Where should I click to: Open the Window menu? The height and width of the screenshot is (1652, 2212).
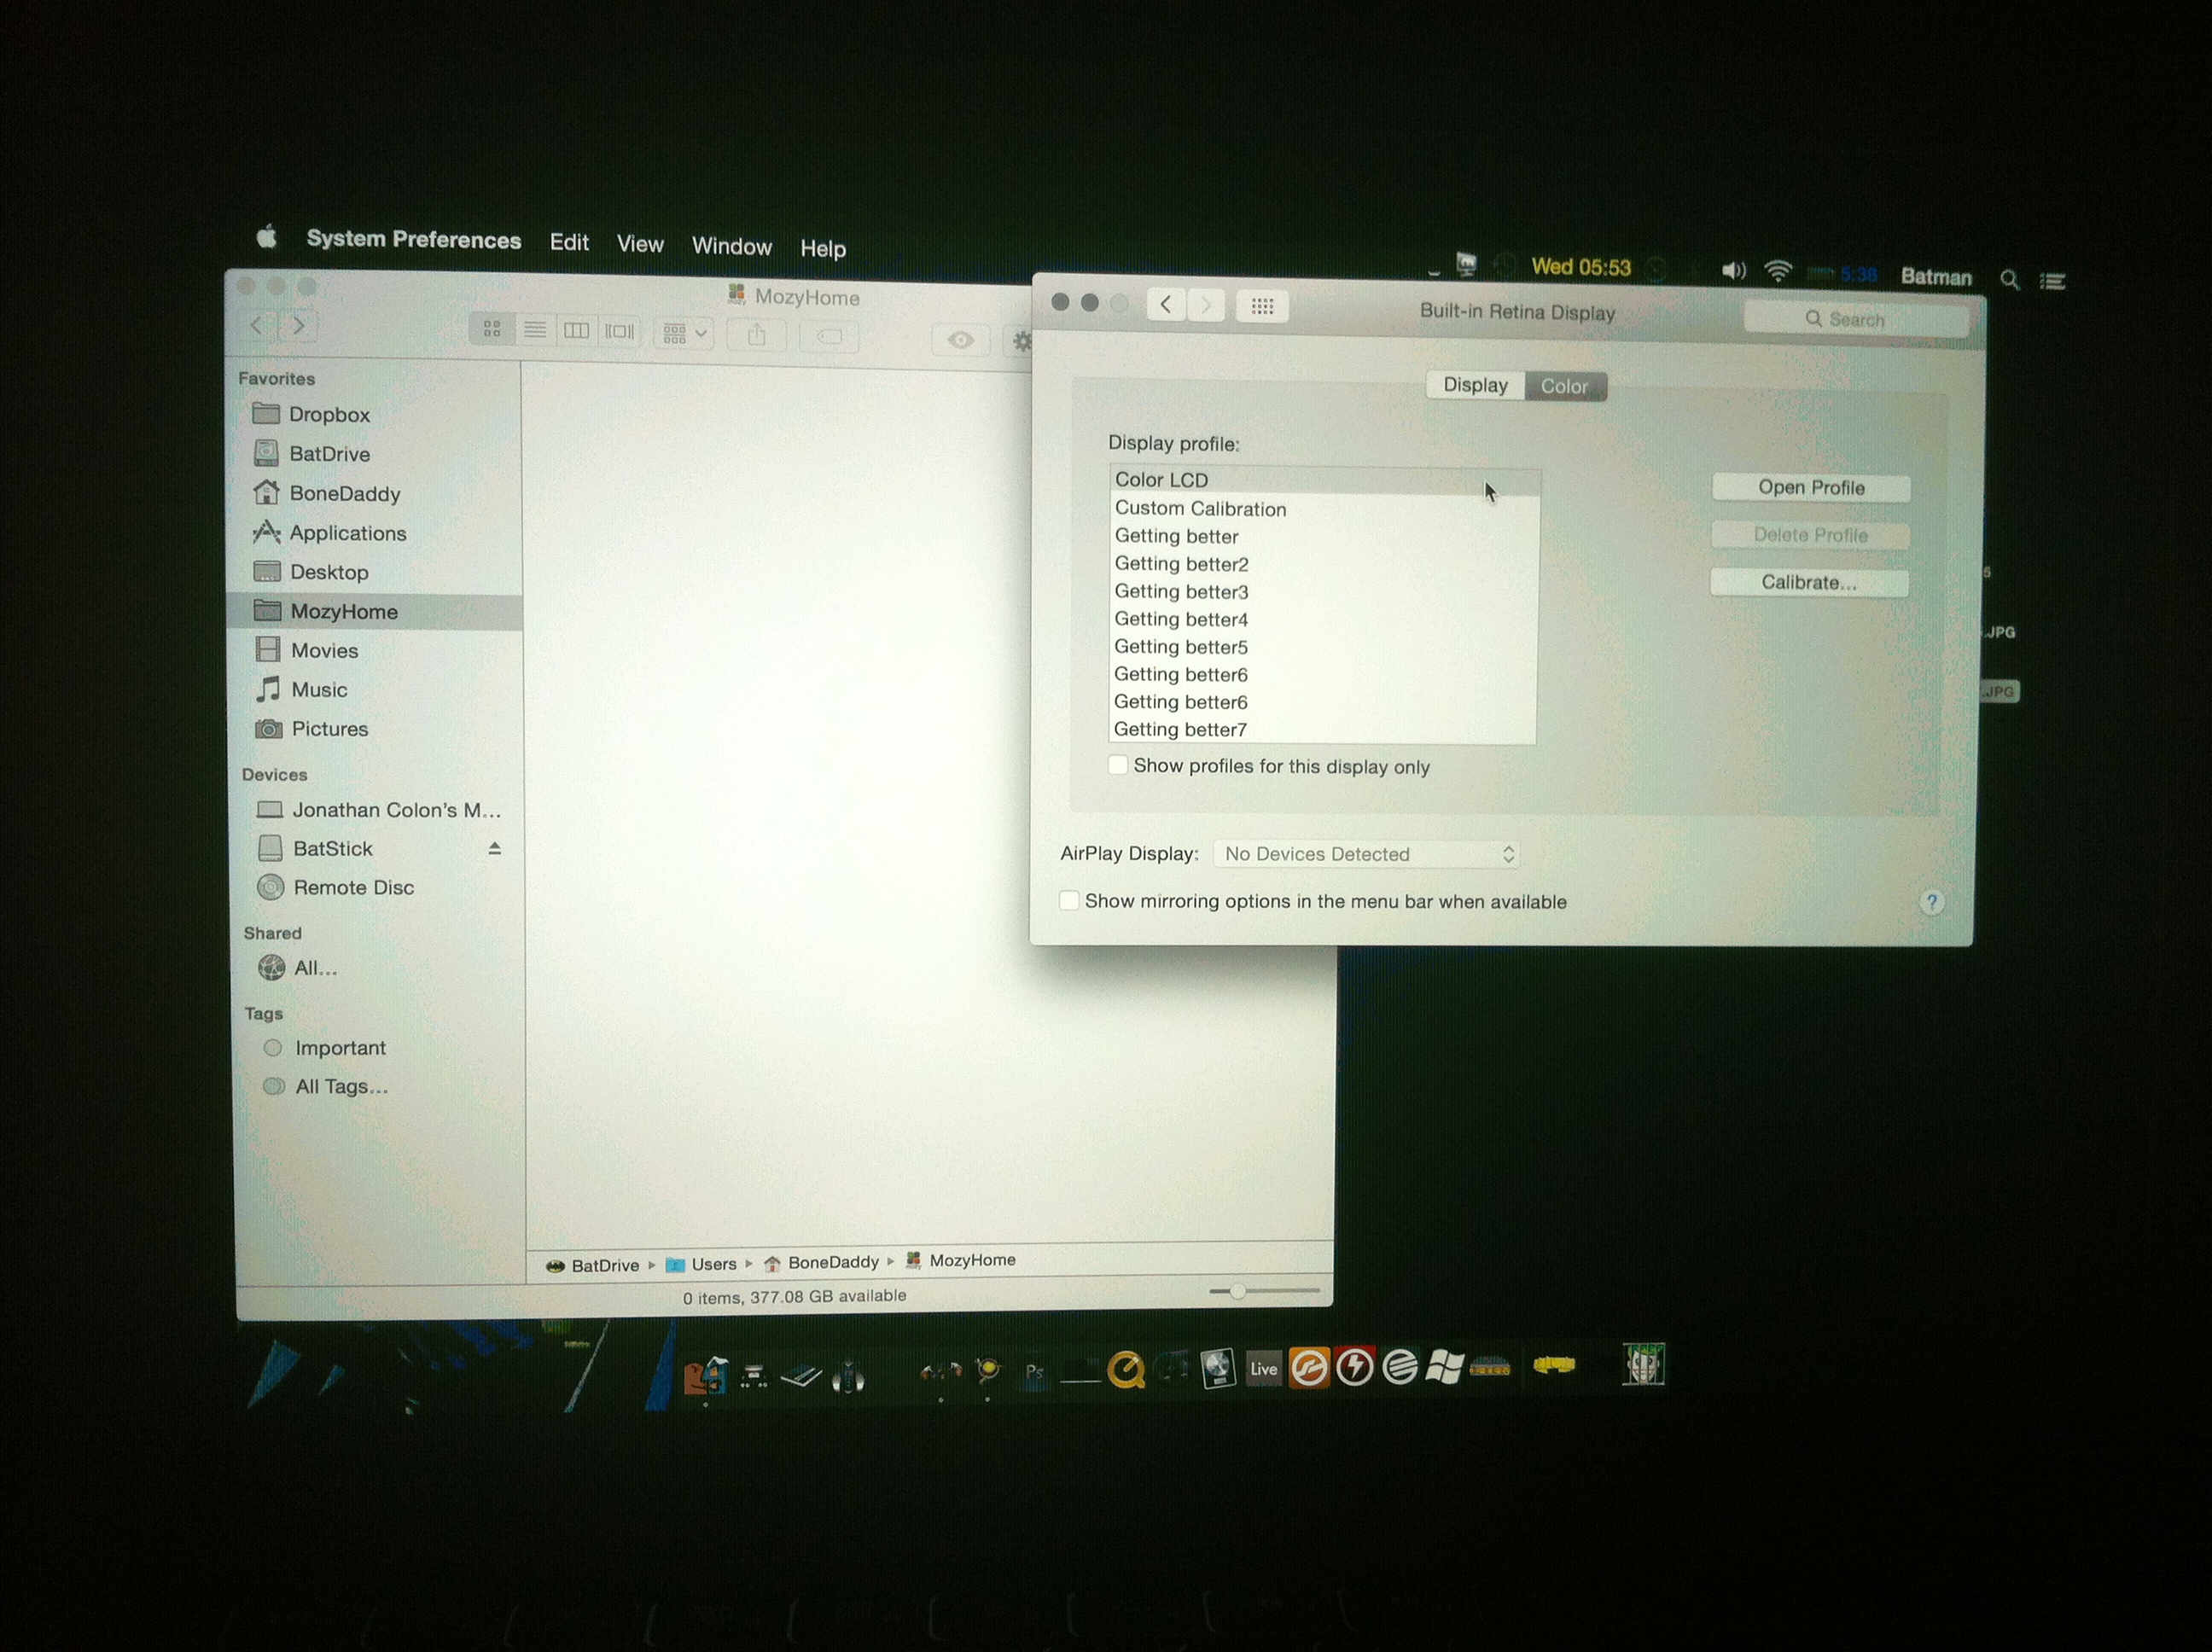click(731, 246)
